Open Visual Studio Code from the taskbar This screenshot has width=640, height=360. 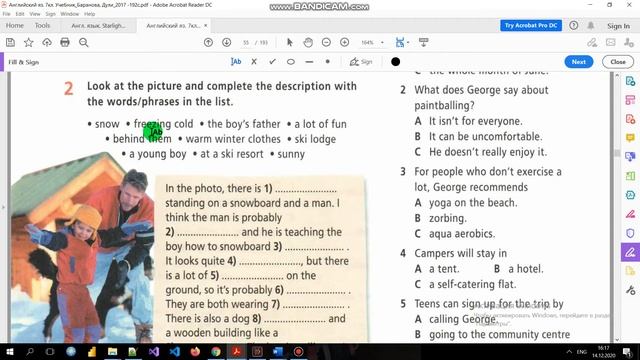coord(175,351)
